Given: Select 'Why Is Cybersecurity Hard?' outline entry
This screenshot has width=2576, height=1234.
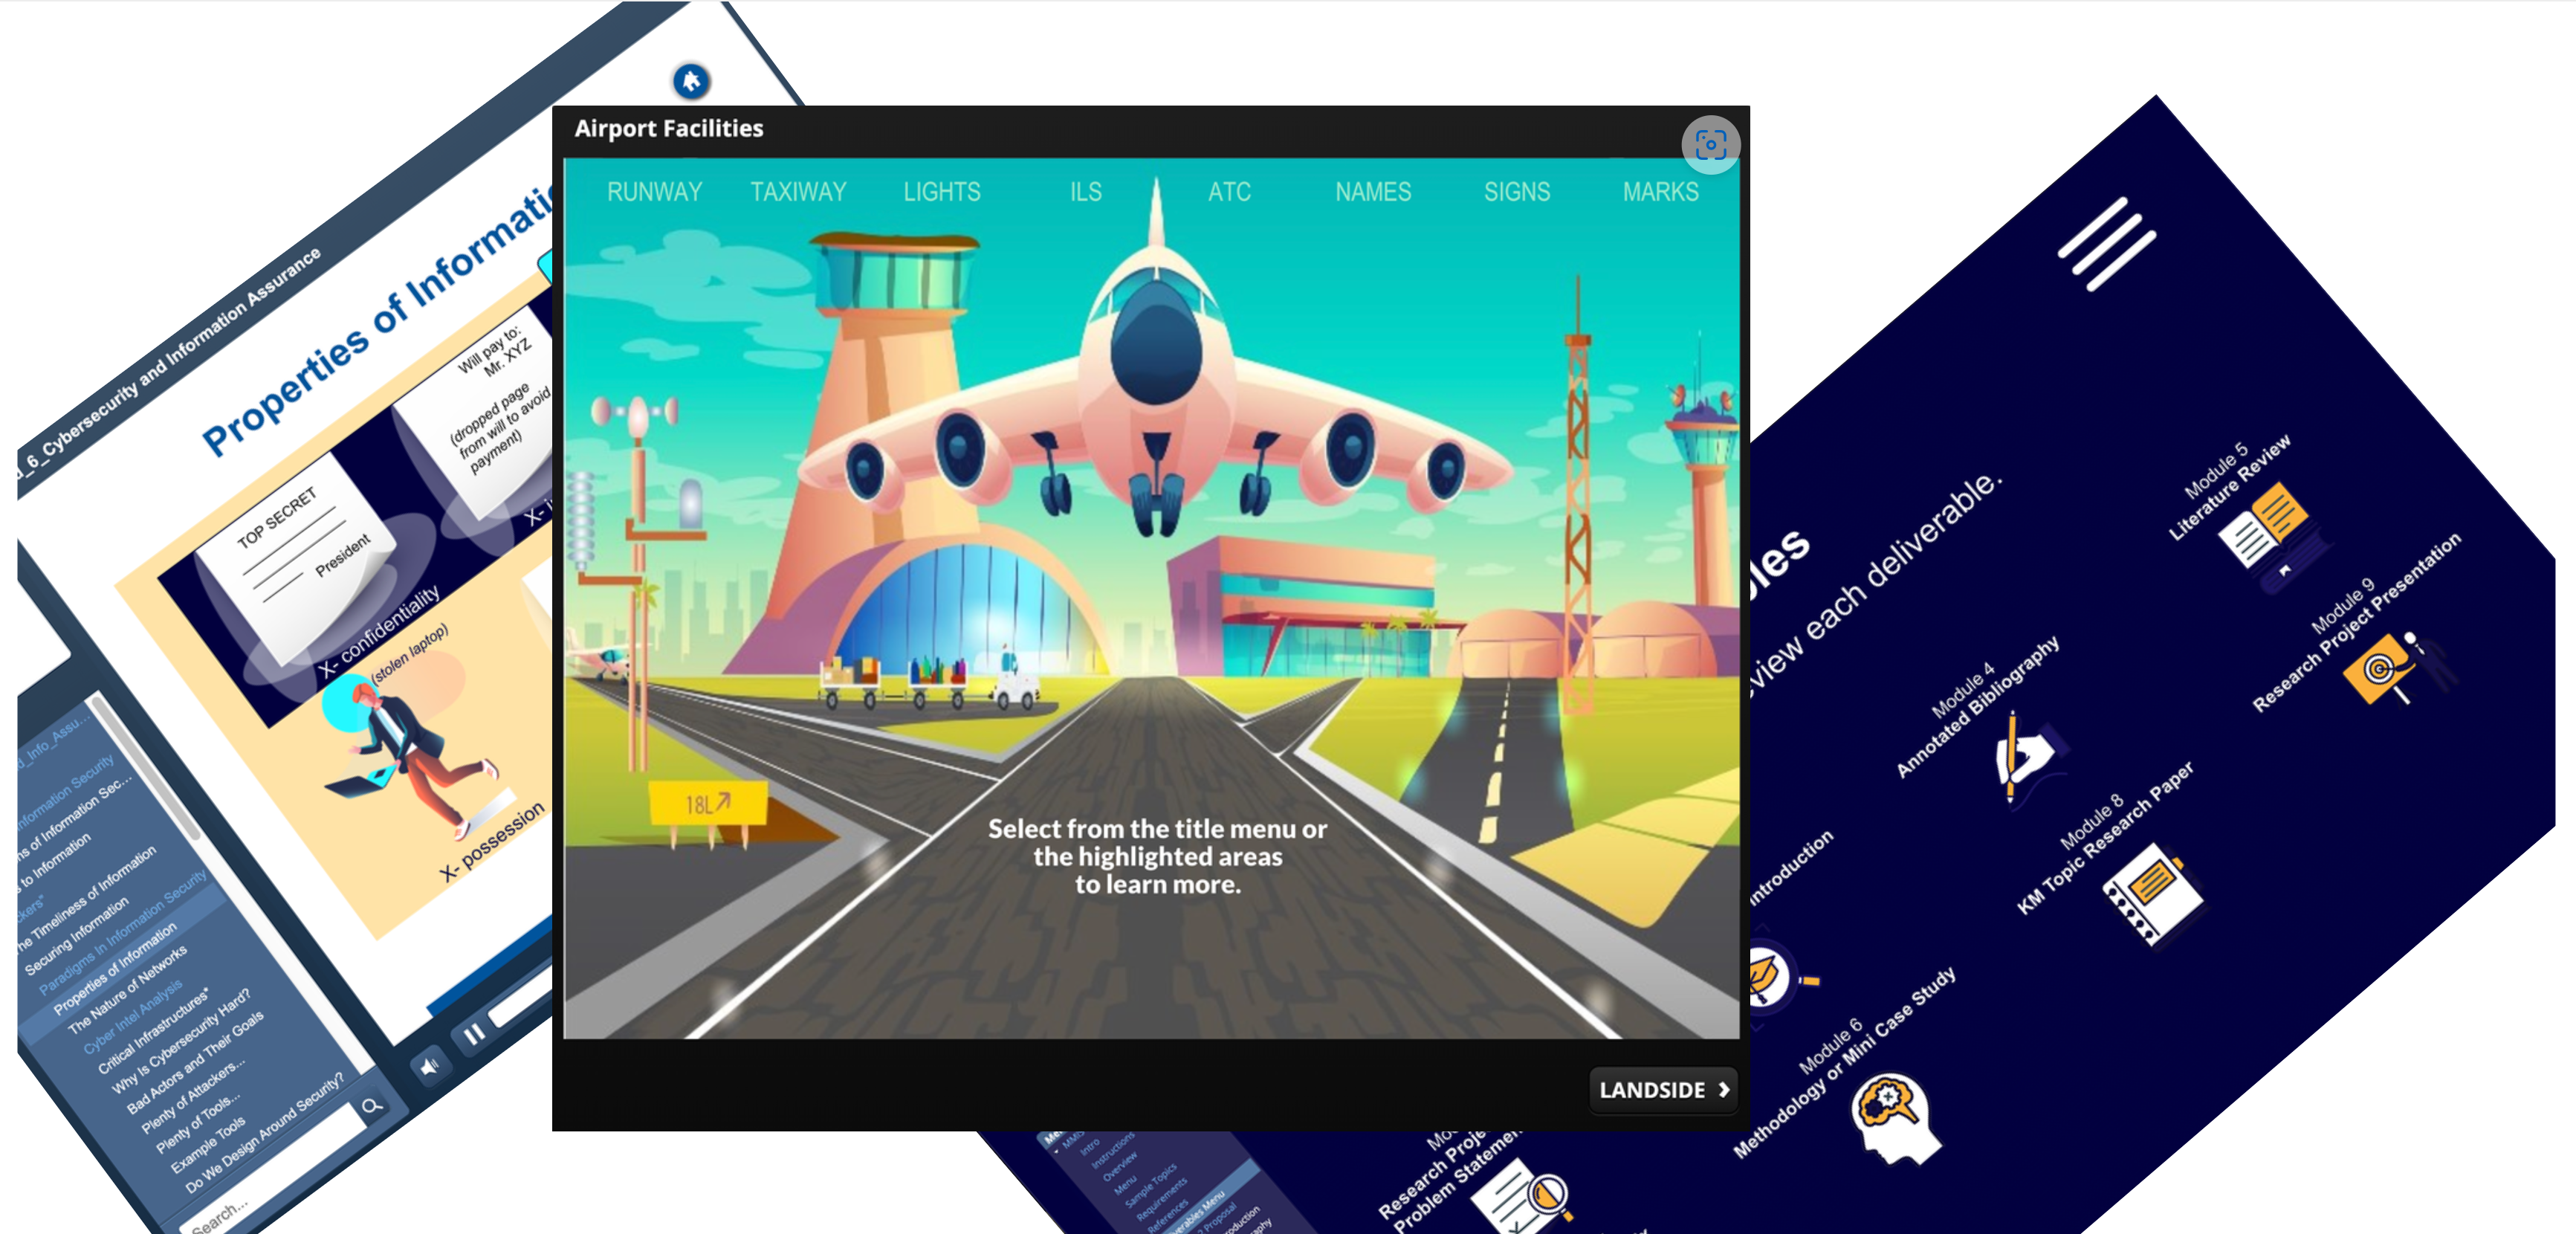Looking at the screenshot, I should click(x=182, y=1040).
